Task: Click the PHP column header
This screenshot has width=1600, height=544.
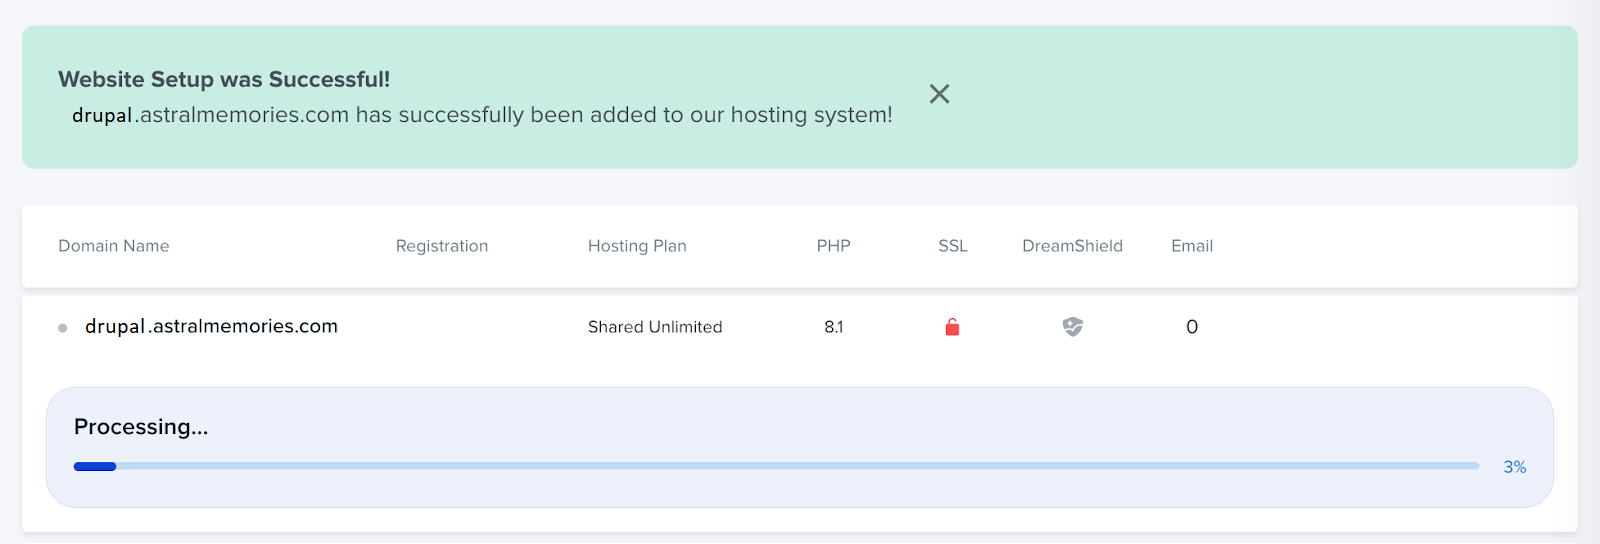Action: pos(833,246)
